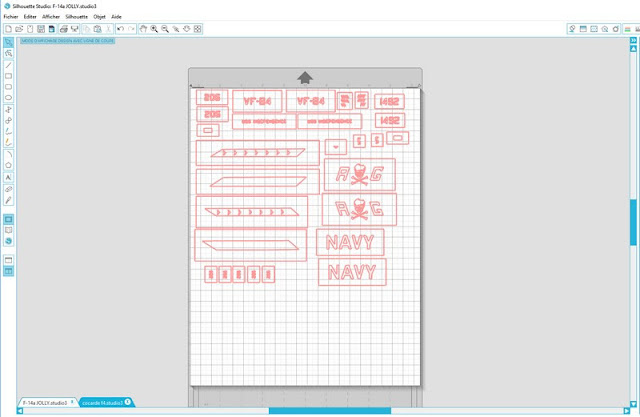Click the save floppy disk icon
The image size is (640, 417).
(41, 29)
